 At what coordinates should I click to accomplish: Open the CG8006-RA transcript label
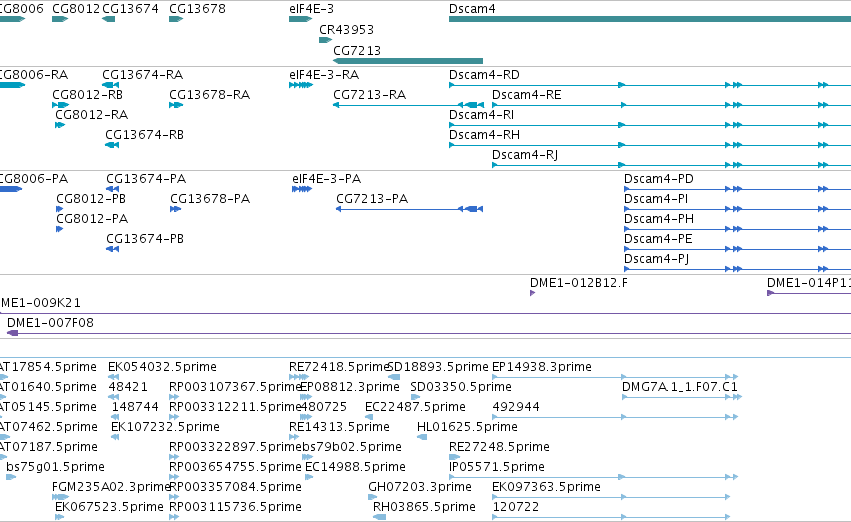pos(34,74)
